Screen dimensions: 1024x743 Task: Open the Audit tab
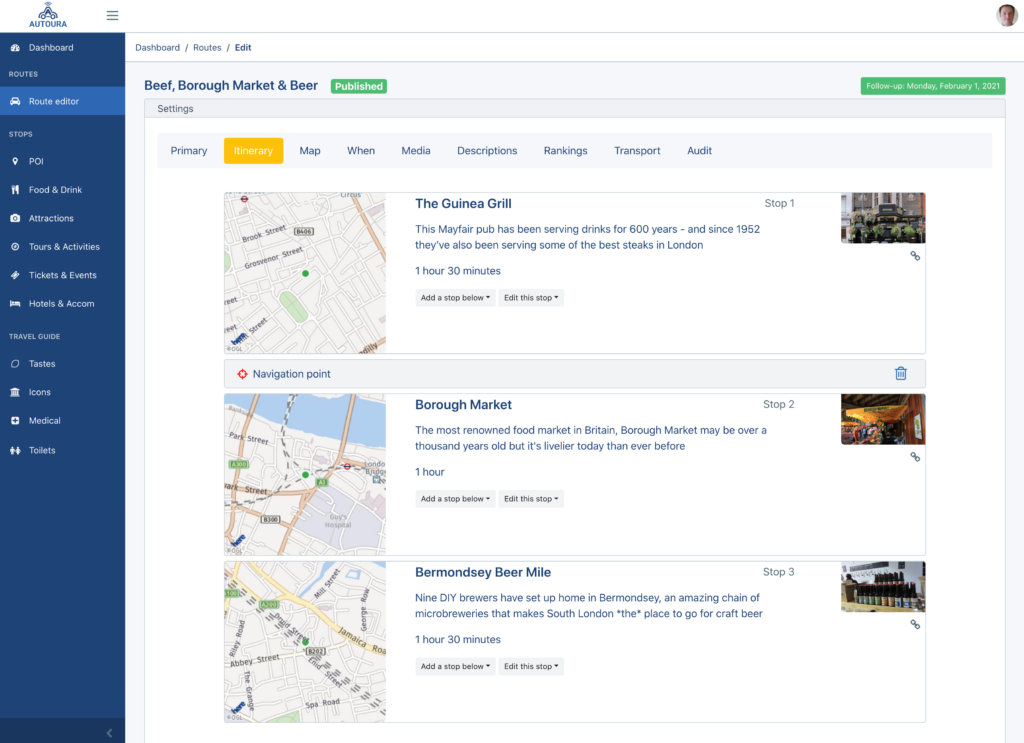click(x=699, y=151)
